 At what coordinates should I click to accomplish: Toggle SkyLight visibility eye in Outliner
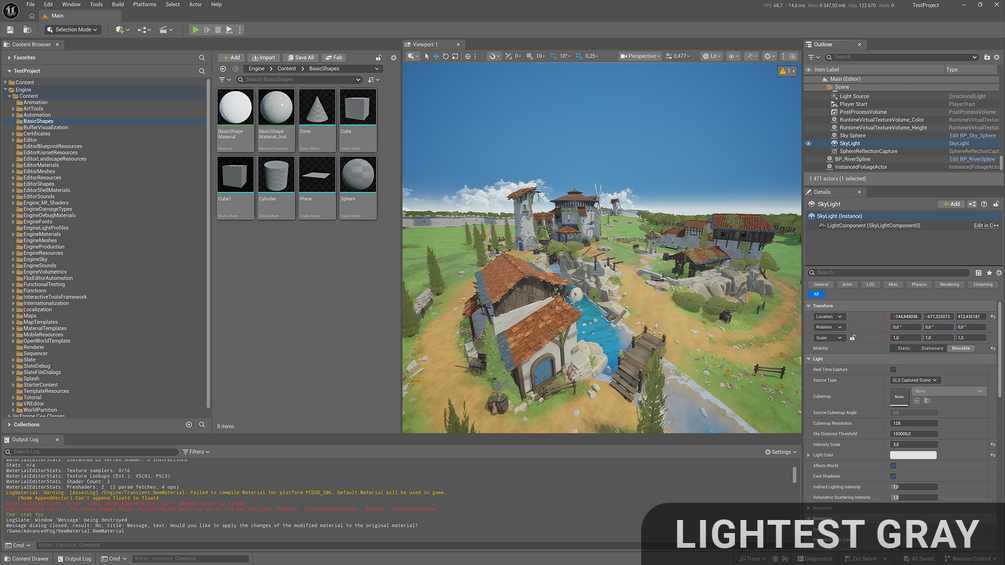(808, 143)
